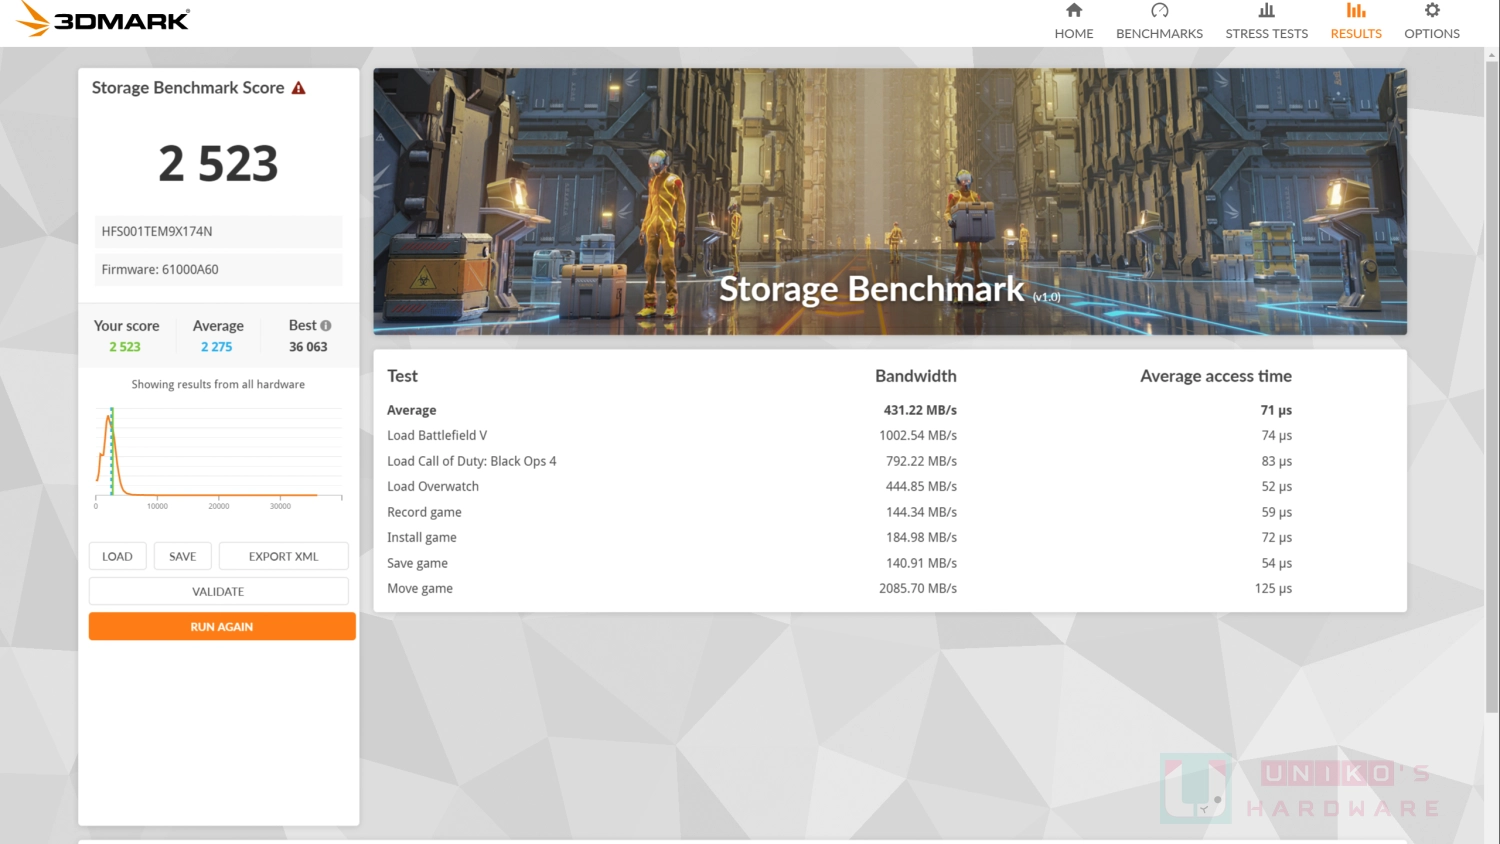Click the 144.34 MB/s bandwidth value
The height and width of the screenshot is (844, 1500).
click(921, 512)
